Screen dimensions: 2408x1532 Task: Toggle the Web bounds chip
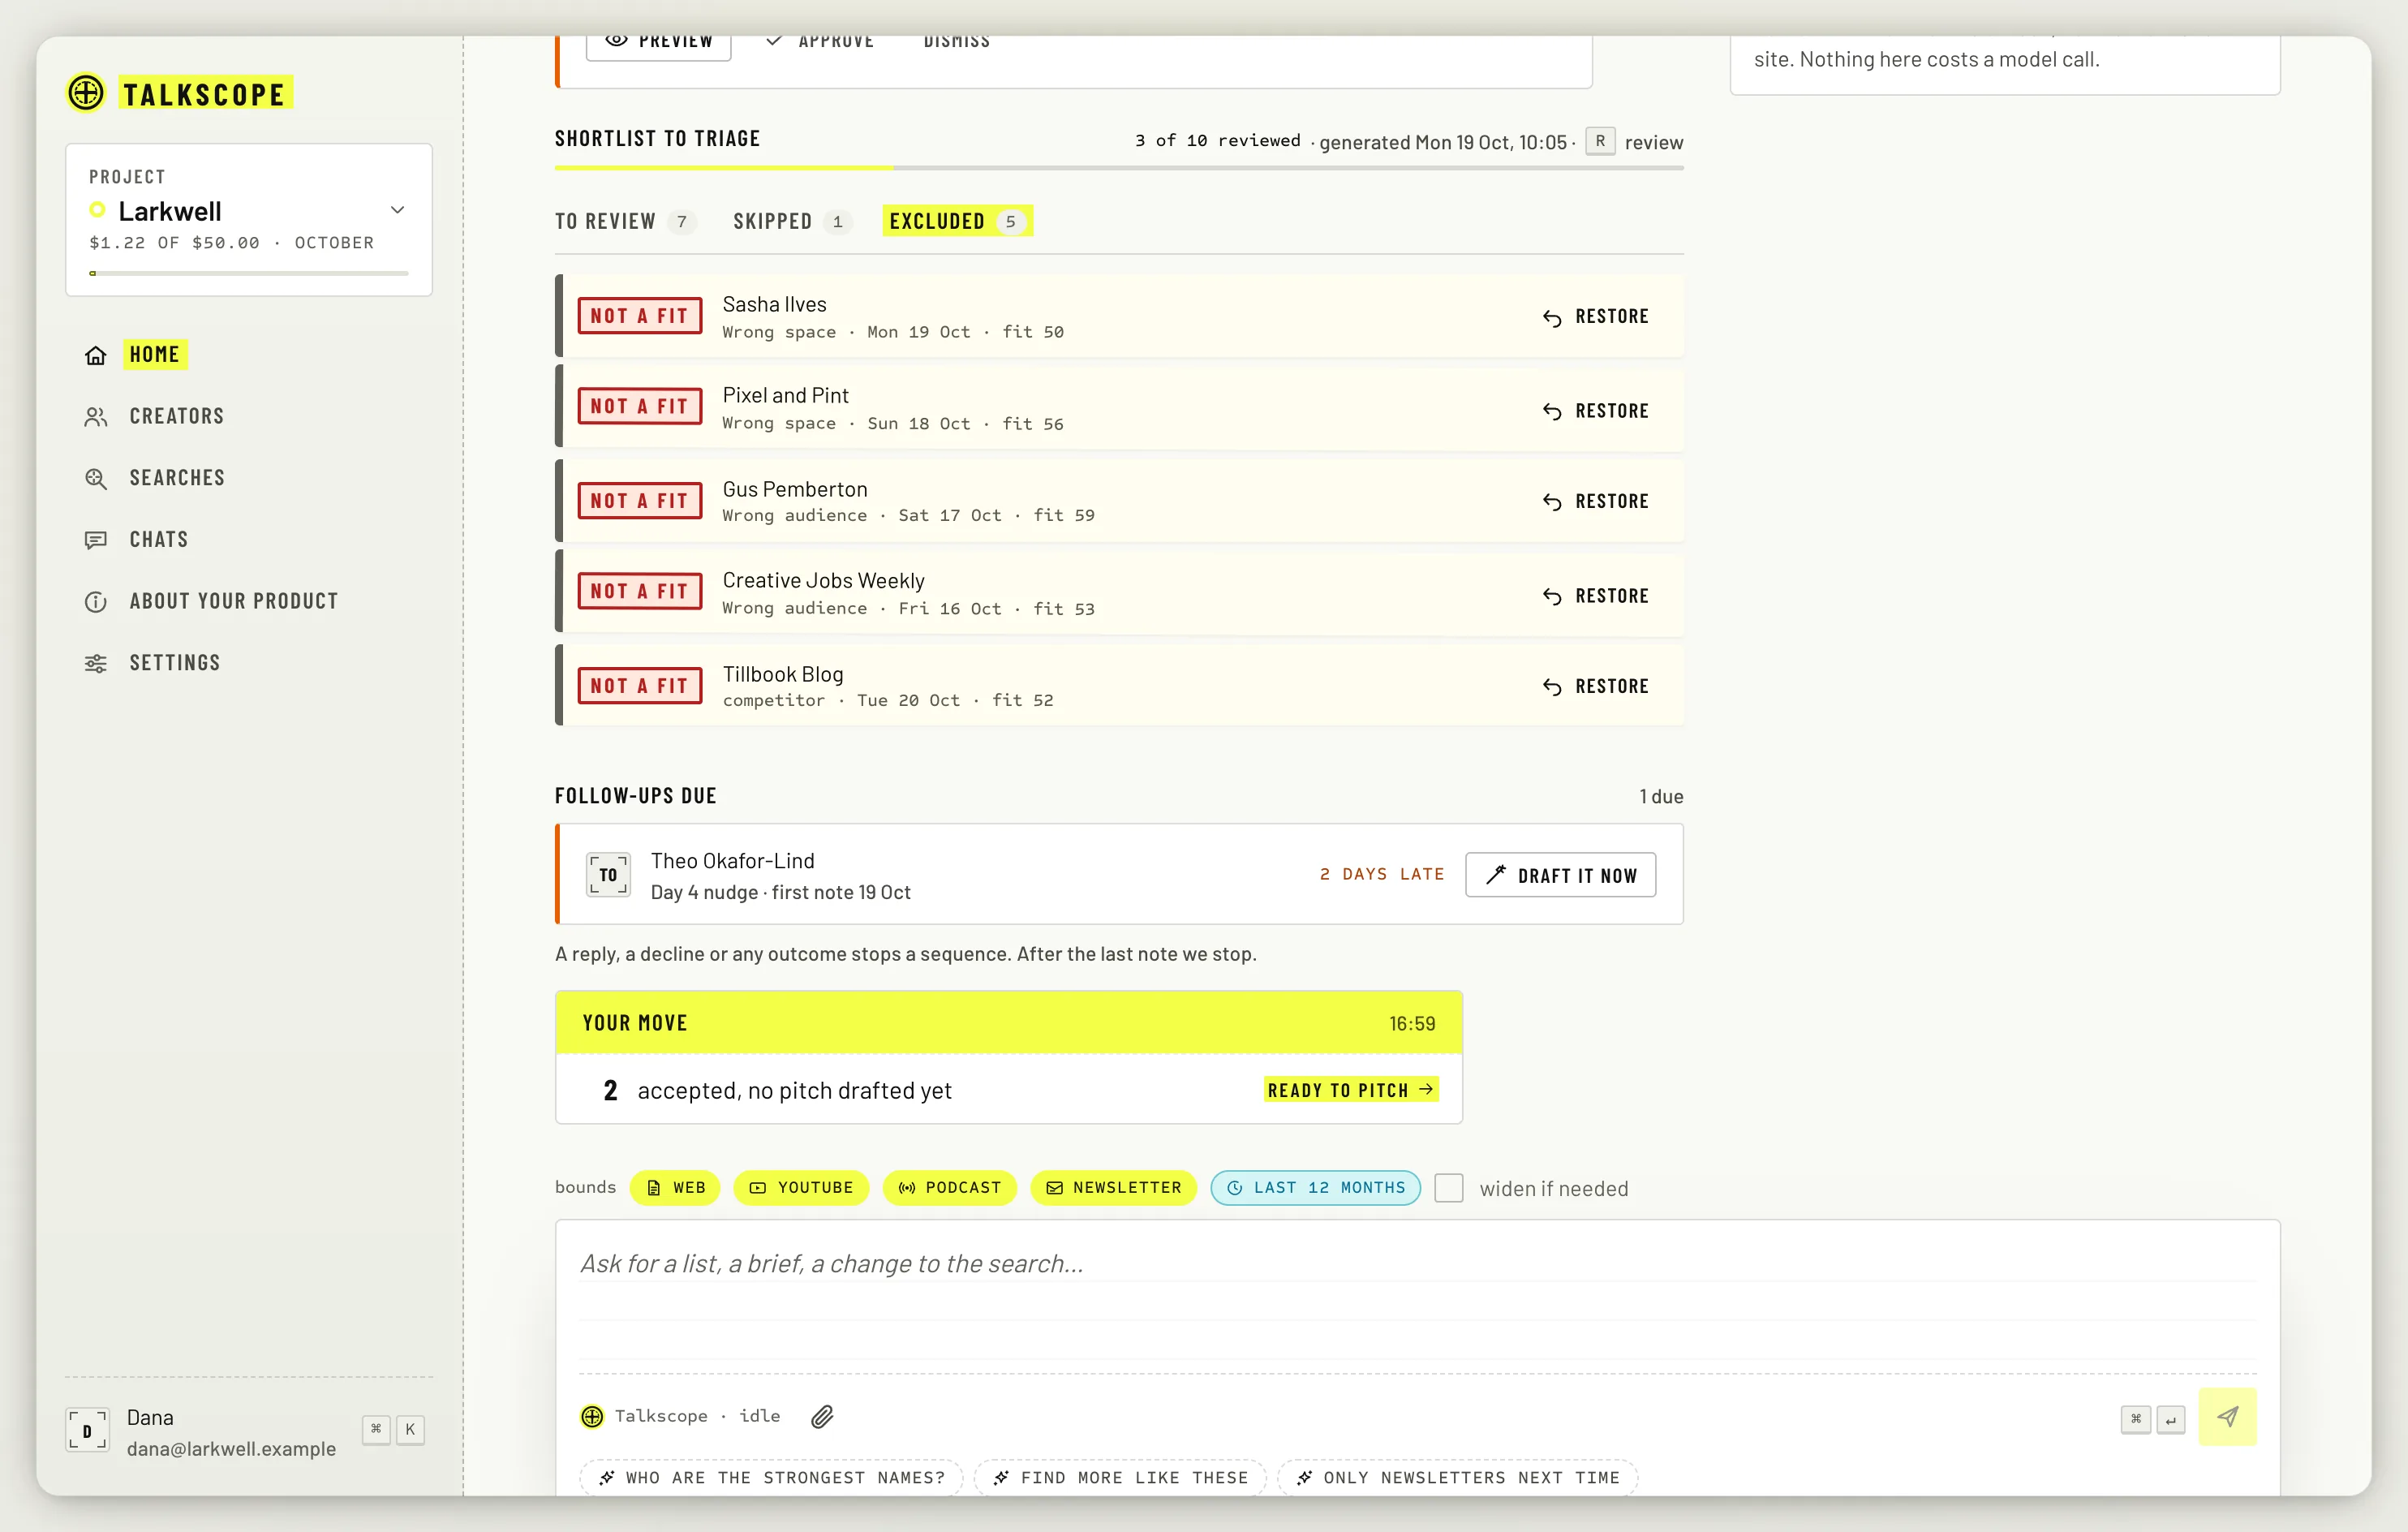pyautogui.click(x=676, y=1188)
